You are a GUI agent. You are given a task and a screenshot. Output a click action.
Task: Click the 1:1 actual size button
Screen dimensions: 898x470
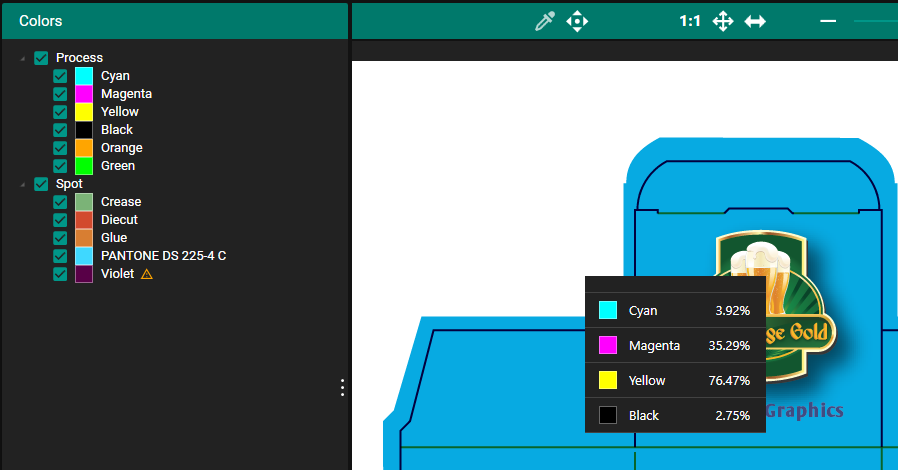pyautogui.click(x=689, y=21)
